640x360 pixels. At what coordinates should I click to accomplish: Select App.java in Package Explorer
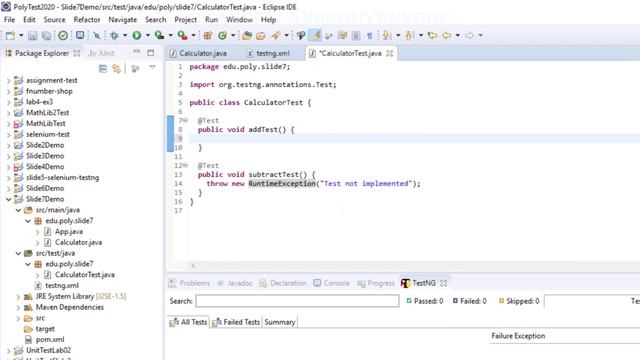(x=69, y=232)
